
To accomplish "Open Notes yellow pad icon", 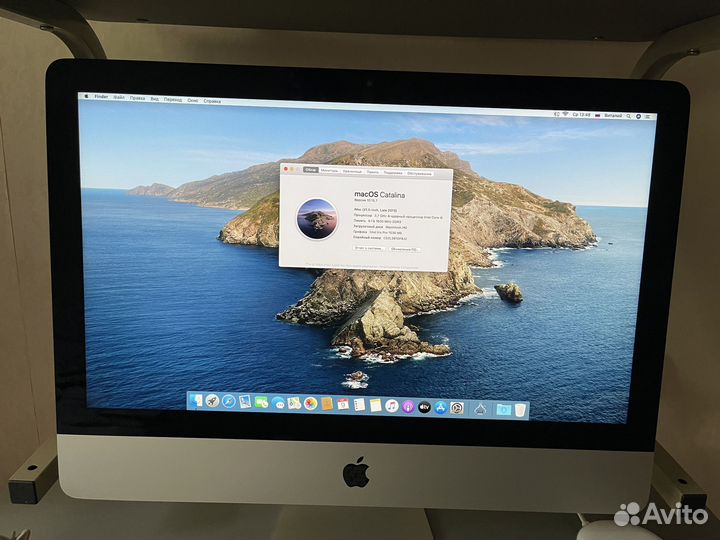I will pyautogui.click(x=376, y=405).
